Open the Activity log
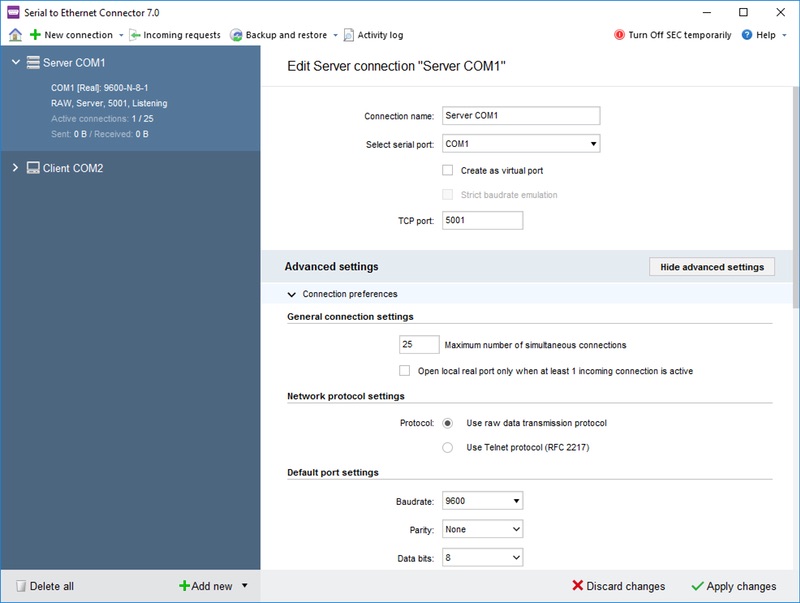The height and width of the screenshot is (603, 800). 373,35
